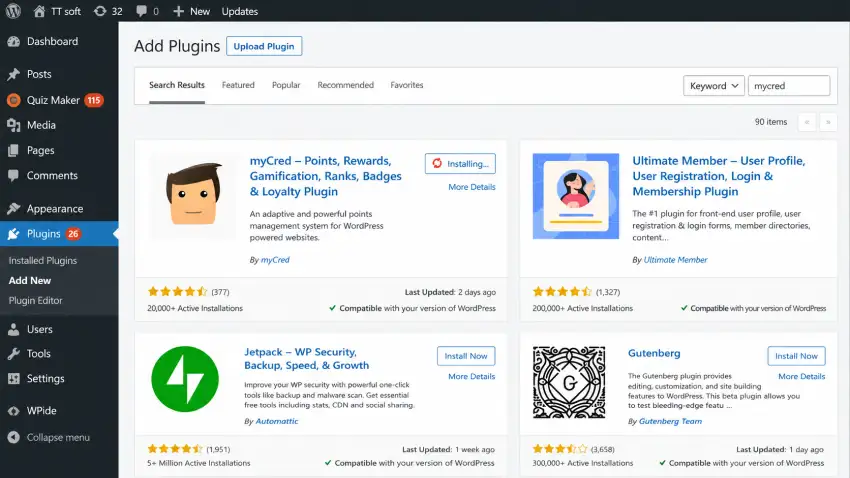Open Installed Plugins submenu item
The width and height of the screenshot is (850, 478).
click(43, 261)
